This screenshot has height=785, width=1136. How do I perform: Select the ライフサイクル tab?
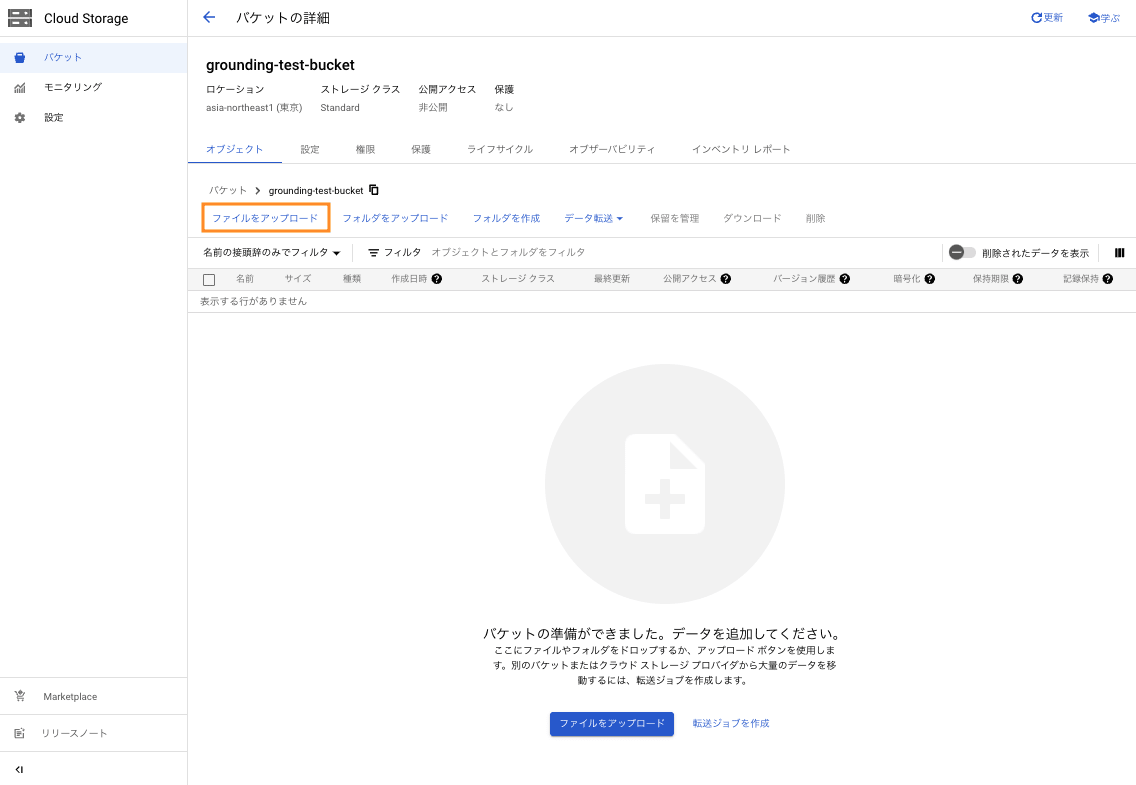(x=500, y=149)
